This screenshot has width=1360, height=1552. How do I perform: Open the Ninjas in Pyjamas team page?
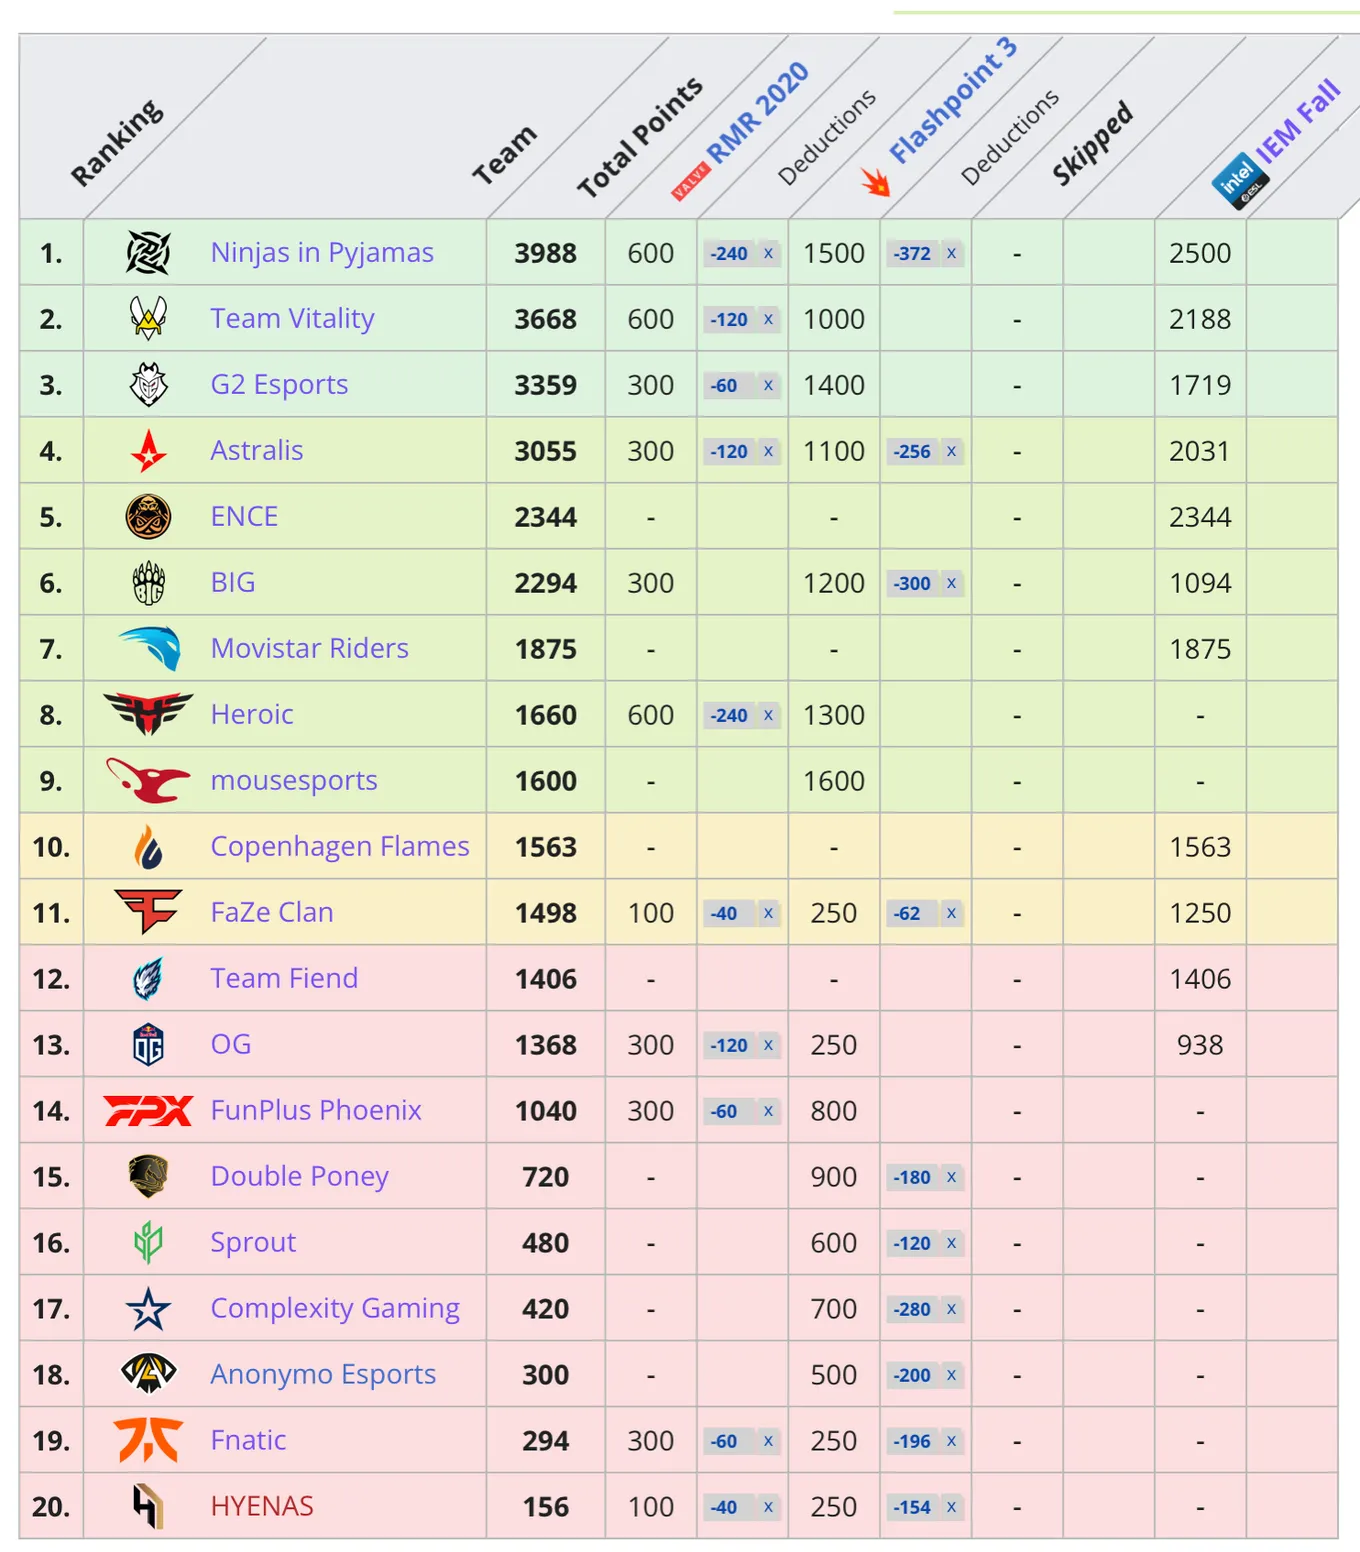322,253
